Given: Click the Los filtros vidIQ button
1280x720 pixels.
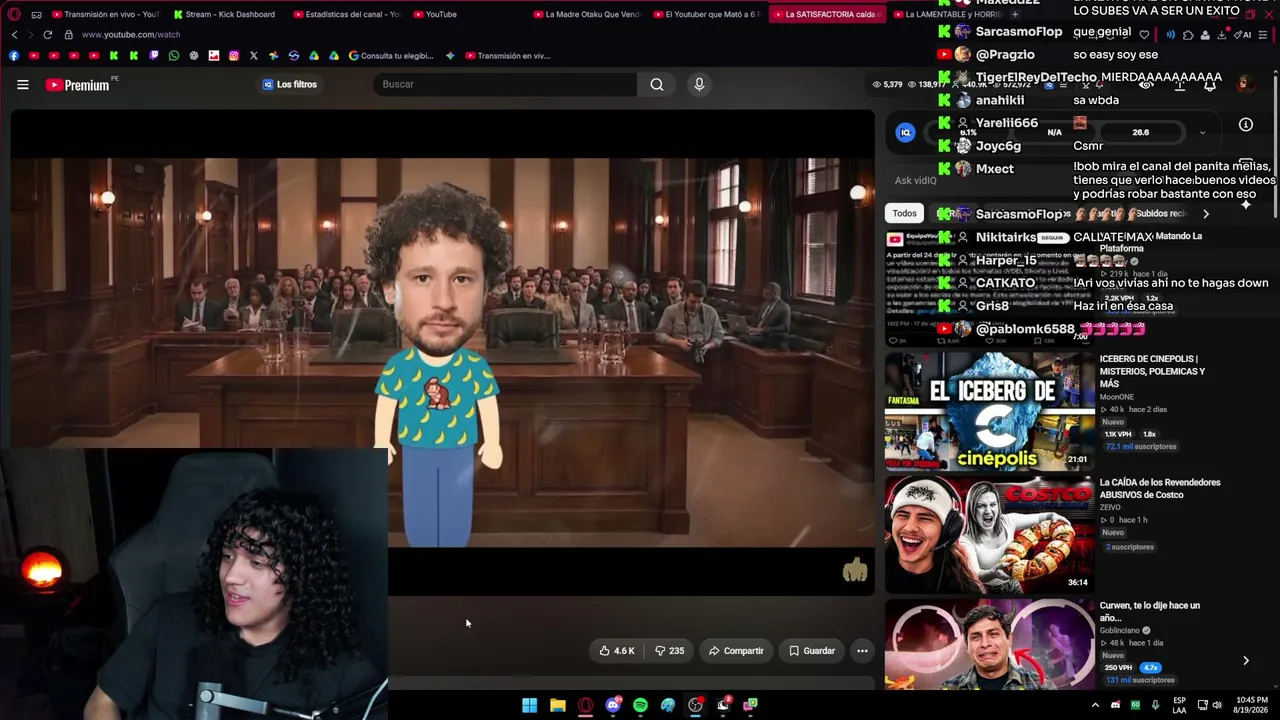Looking at the screenshot, I should [290, 85].
